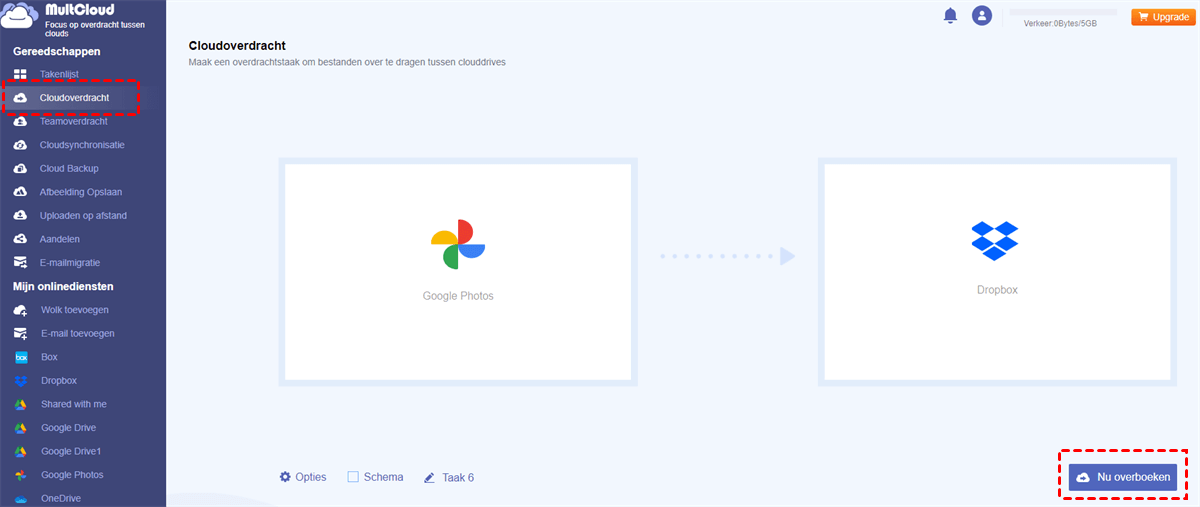Click the Cloudoverdracht cloud icon
Image resolution: width=1200 pixels, height=507 pixels.
coord(20,98)
